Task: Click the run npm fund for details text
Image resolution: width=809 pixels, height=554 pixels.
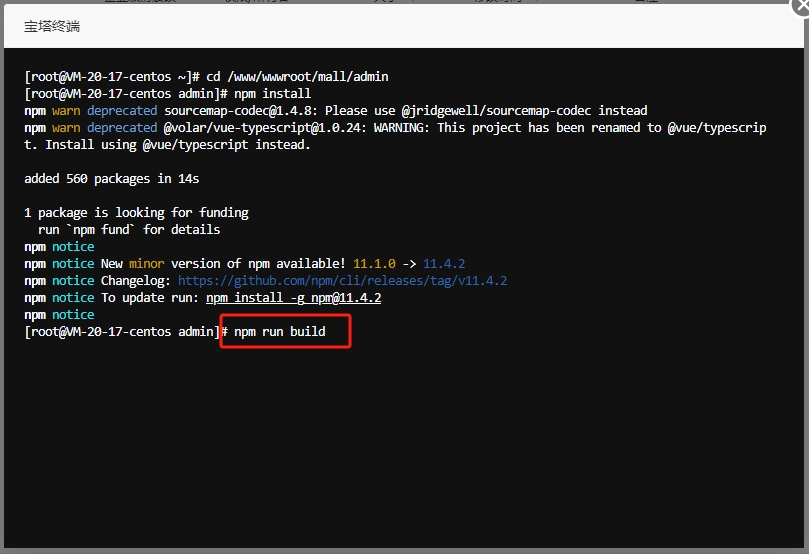Action: tap(128, 230)
